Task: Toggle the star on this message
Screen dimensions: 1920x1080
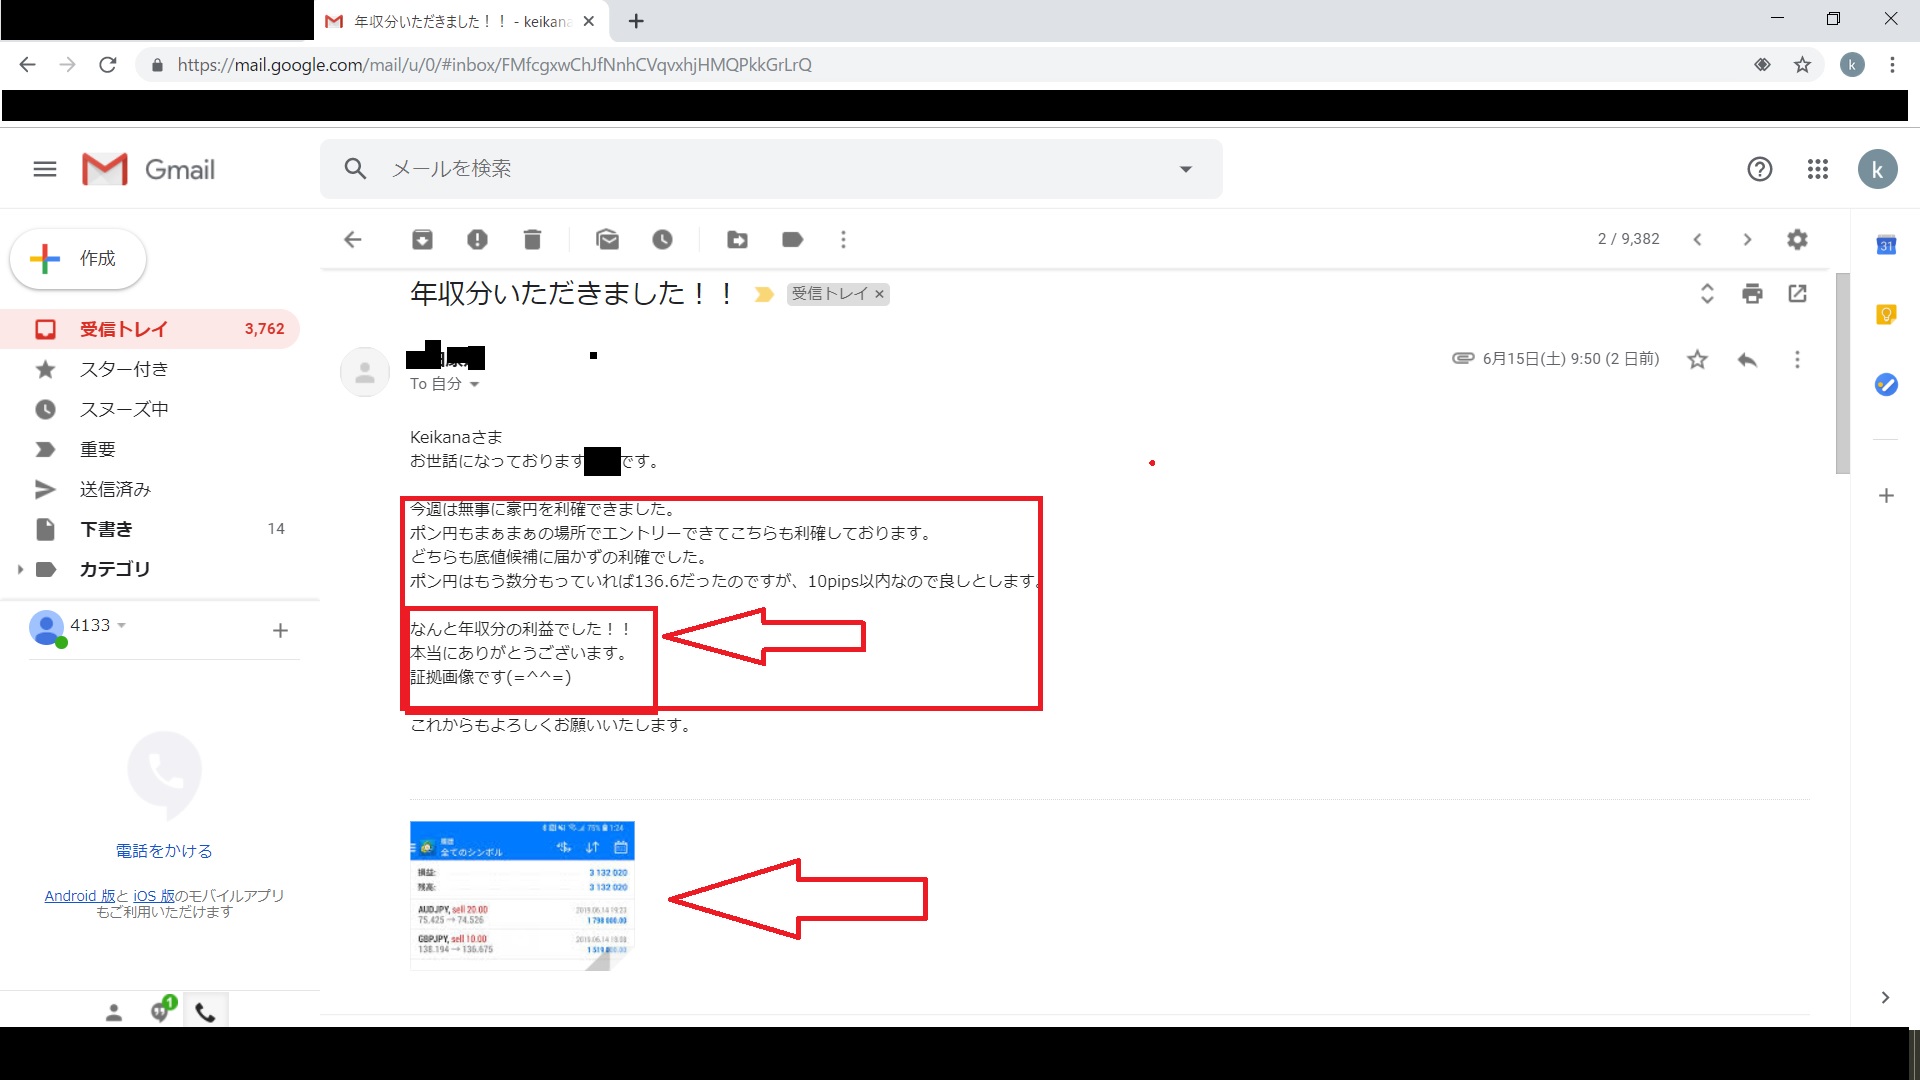Action: 1697,359
